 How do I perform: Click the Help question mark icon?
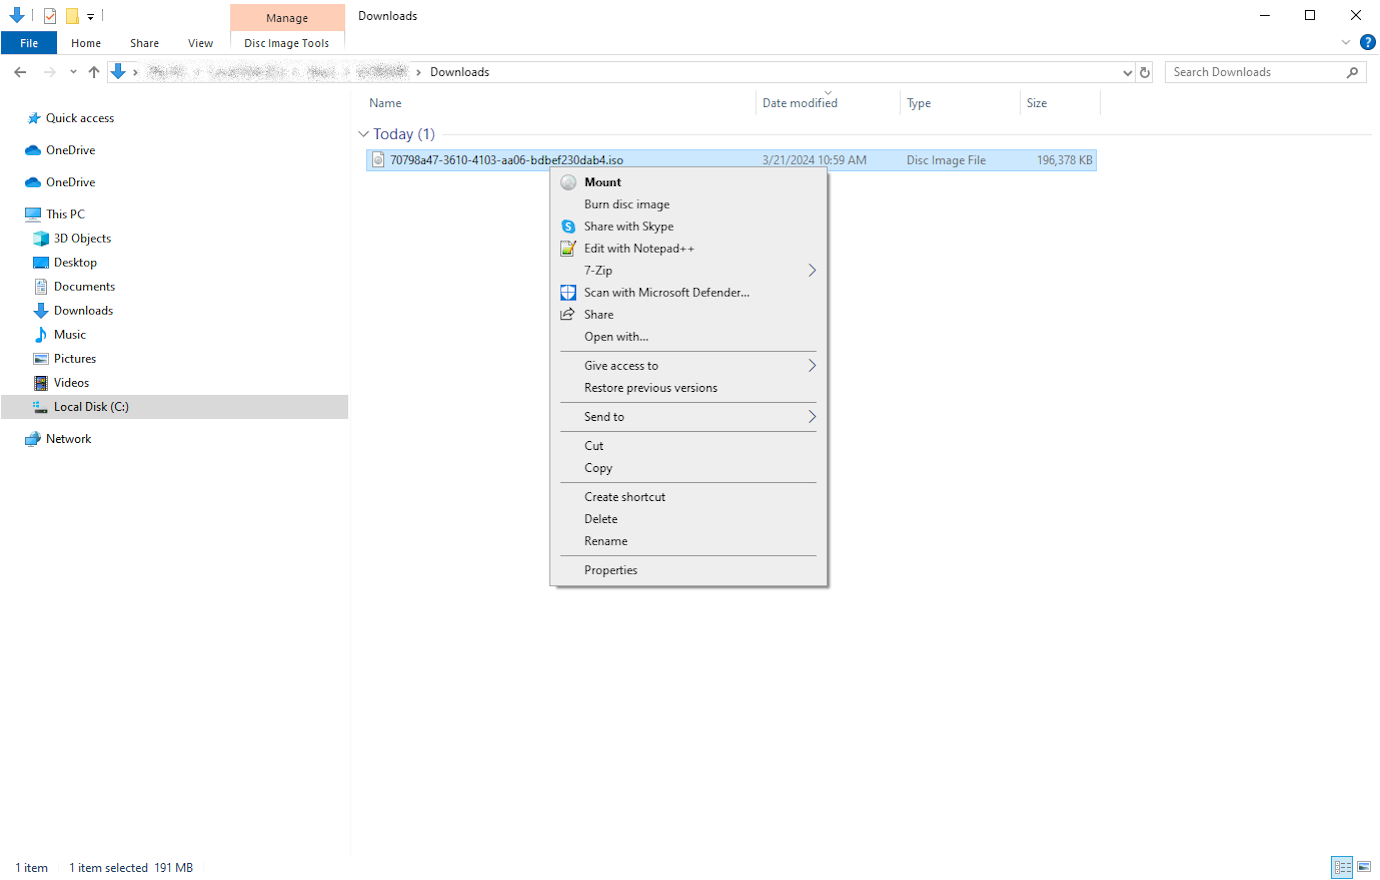(1368, 42)
